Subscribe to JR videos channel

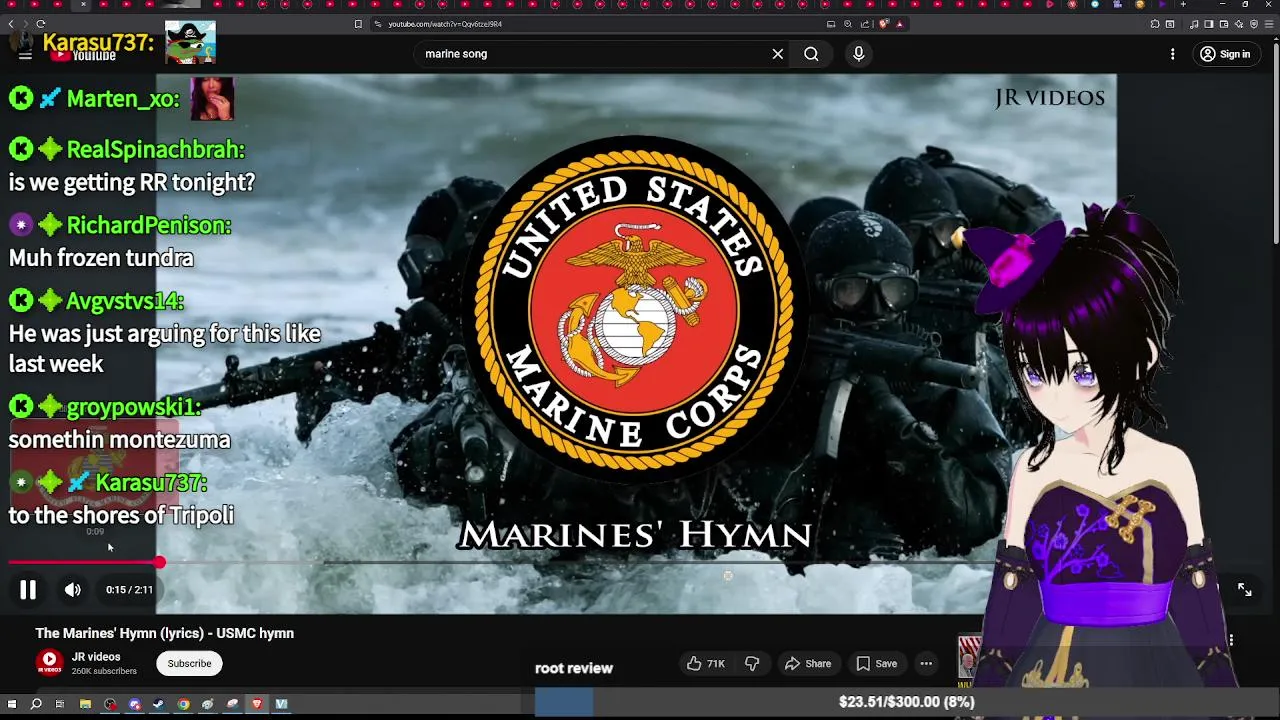point(189,663)
